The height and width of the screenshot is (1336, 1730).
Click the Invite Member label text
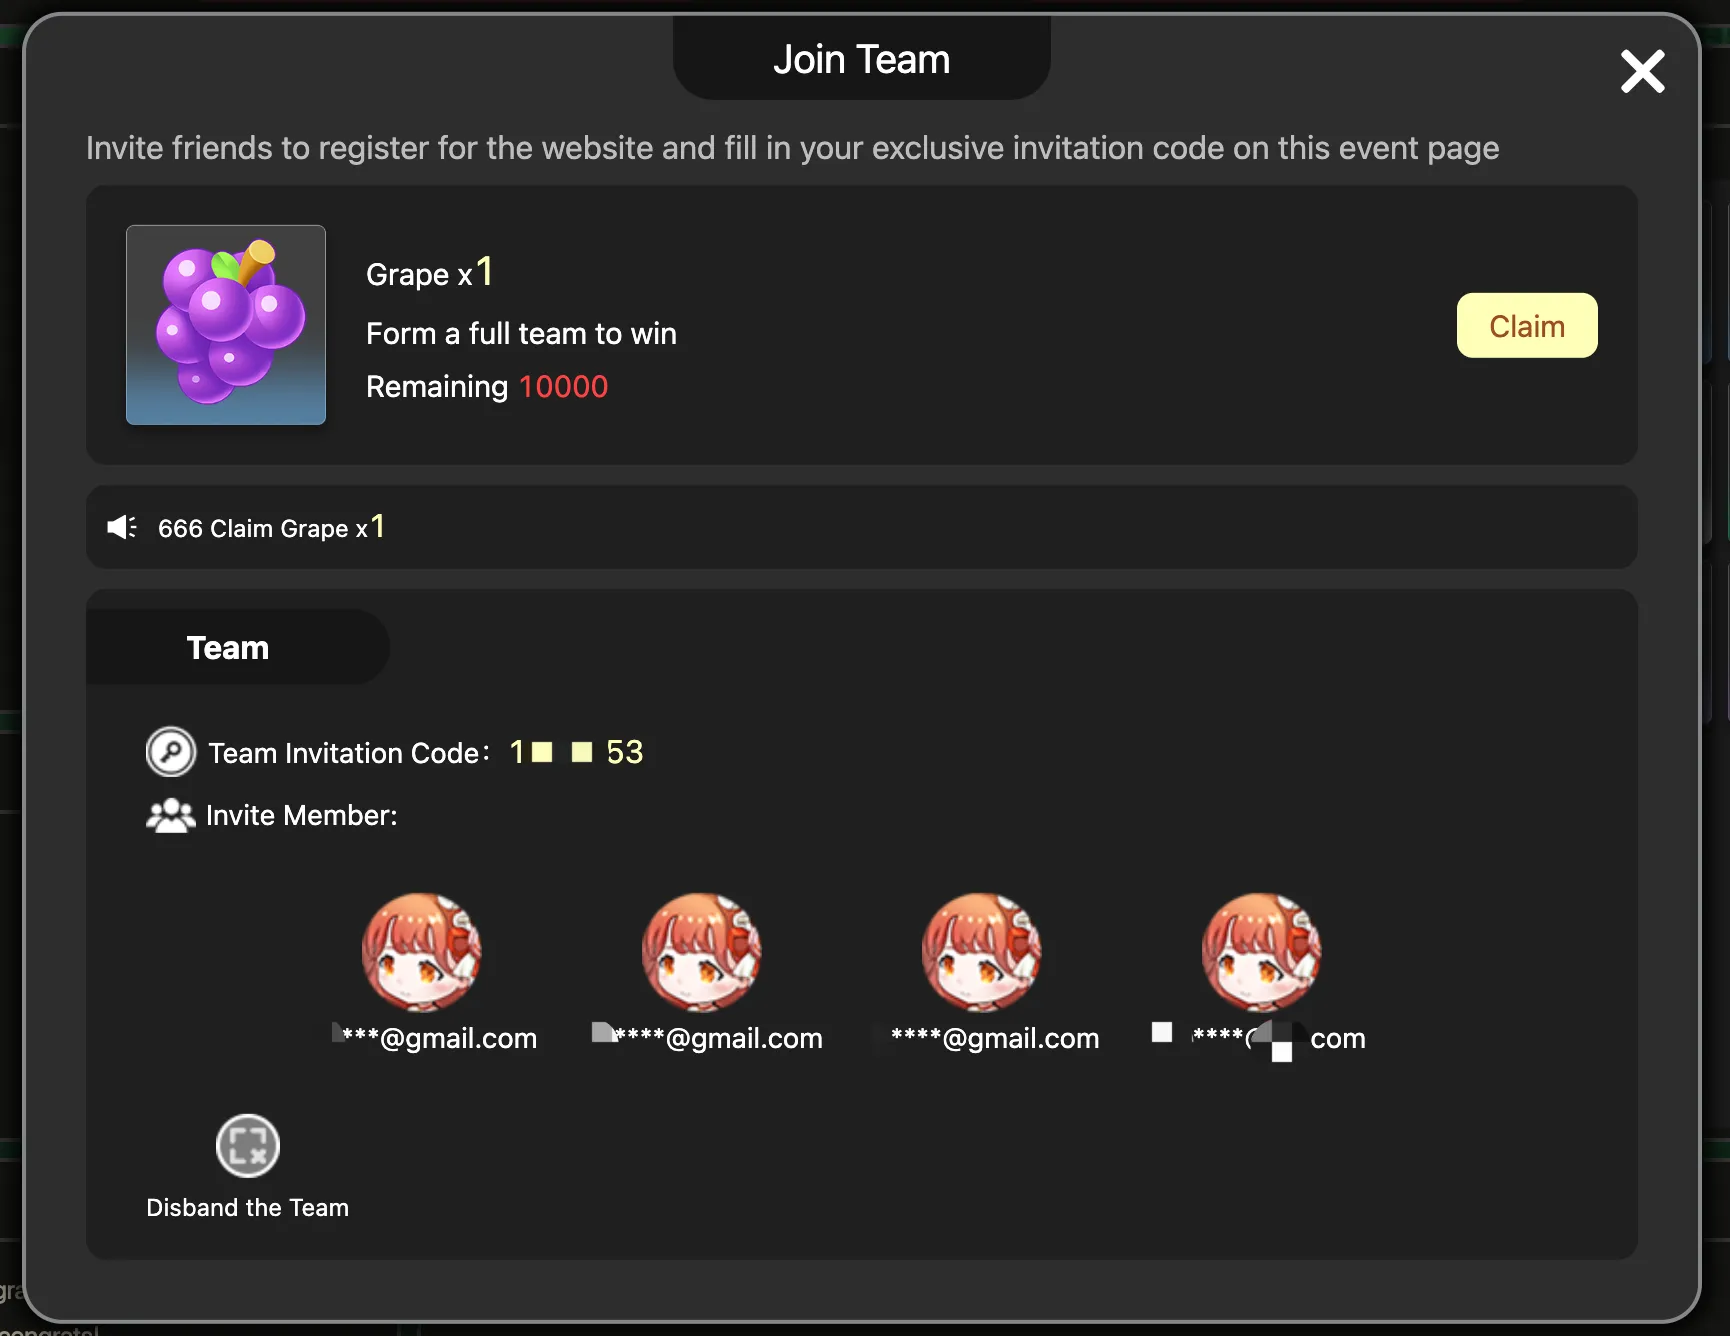[x=302, y=816]
